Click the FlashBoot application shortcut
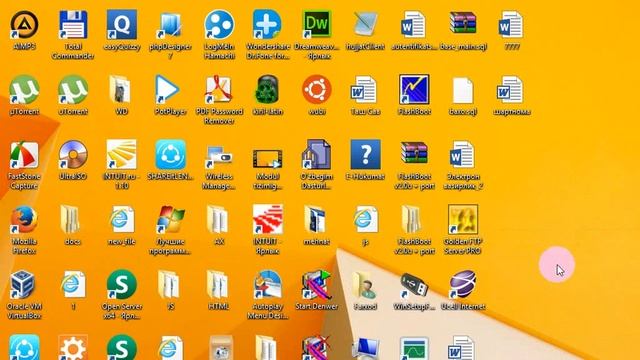The width and height of the screenshot is (640, 360). click(414, 90)
